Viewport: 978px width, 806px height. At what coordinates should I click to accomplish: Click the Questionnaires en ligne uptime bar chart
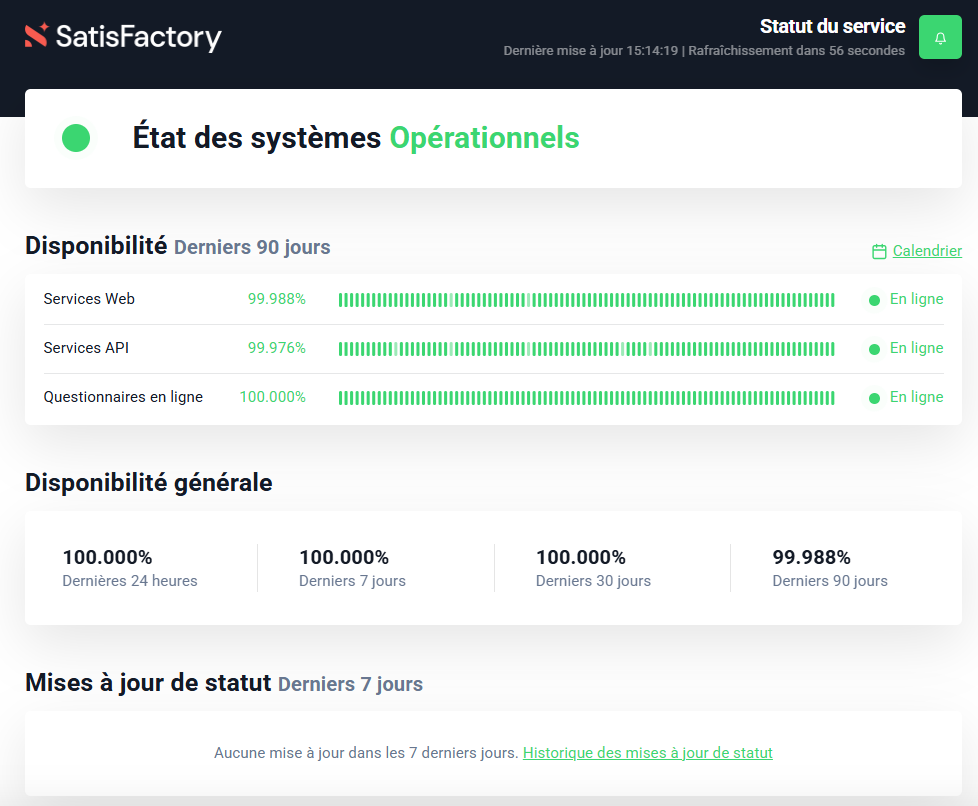[586, 398]
